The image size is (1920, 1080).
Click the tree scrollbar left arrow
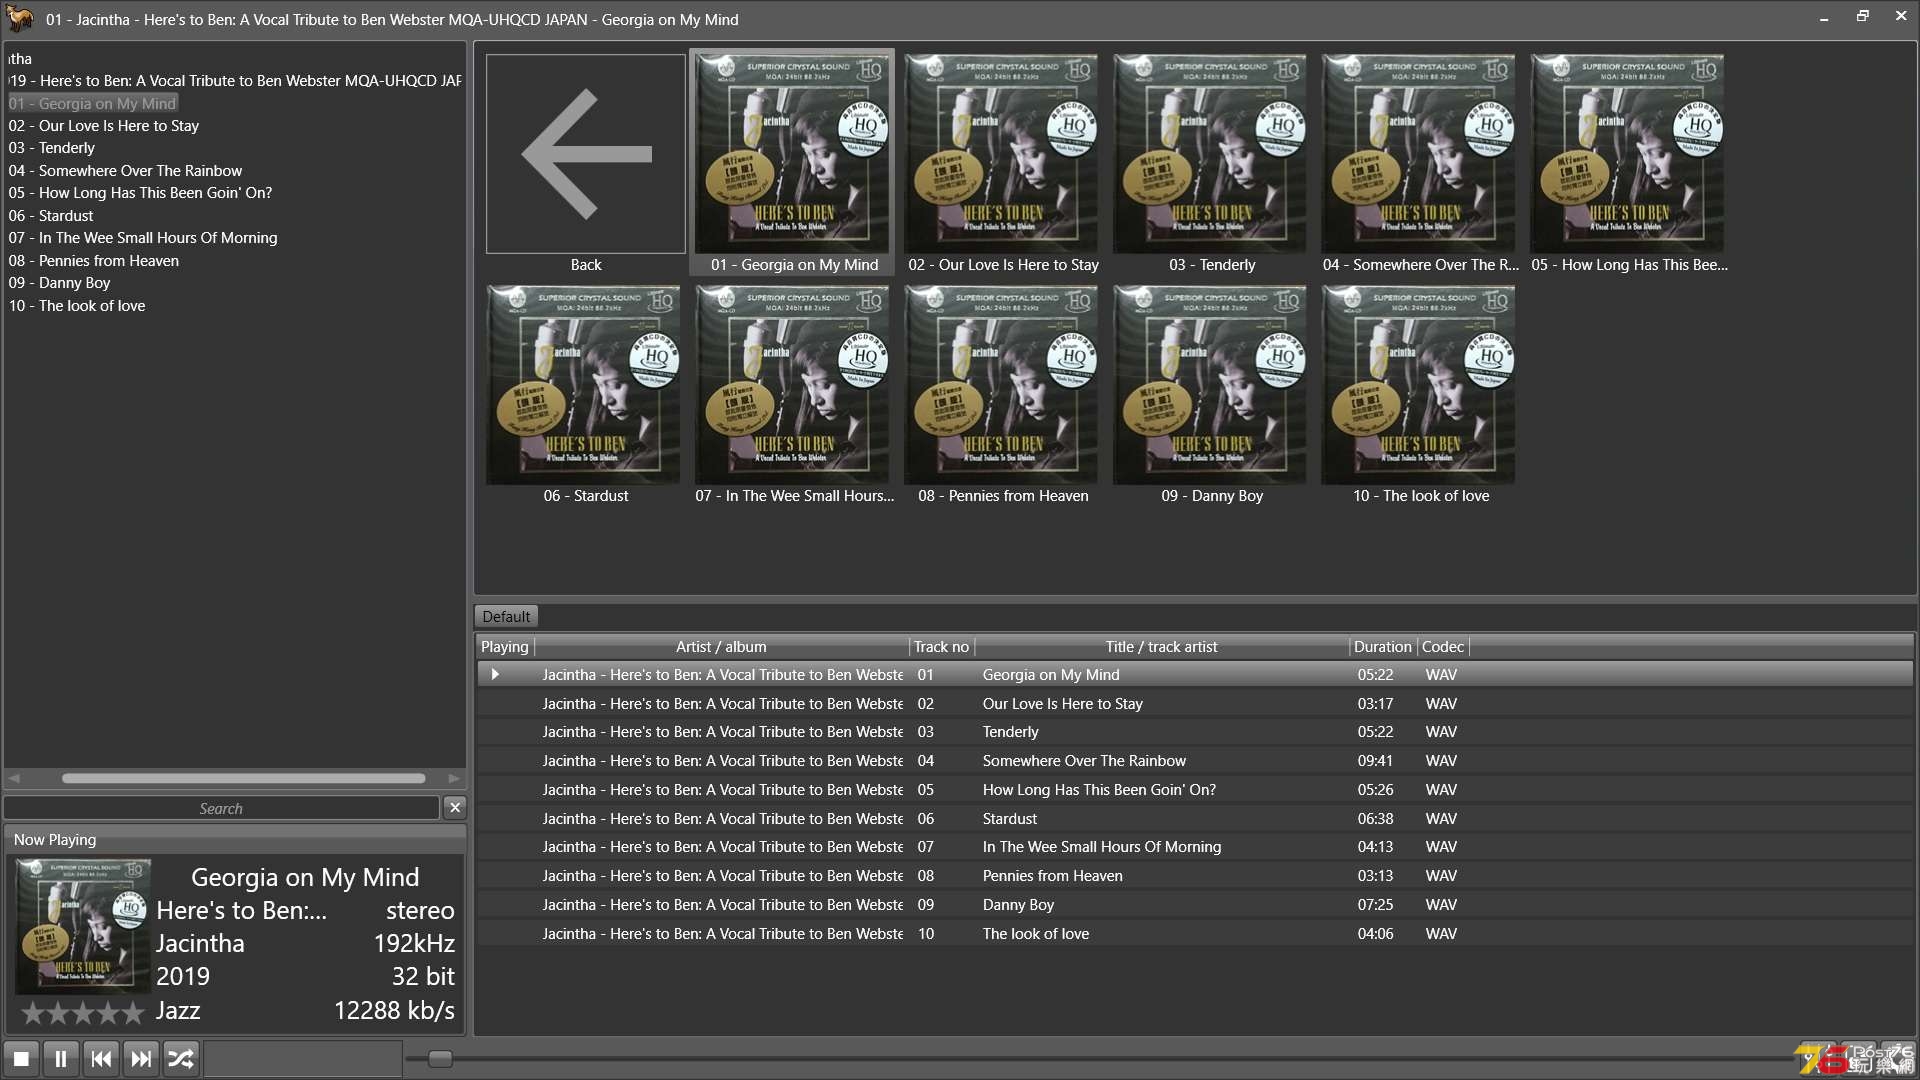14,778
